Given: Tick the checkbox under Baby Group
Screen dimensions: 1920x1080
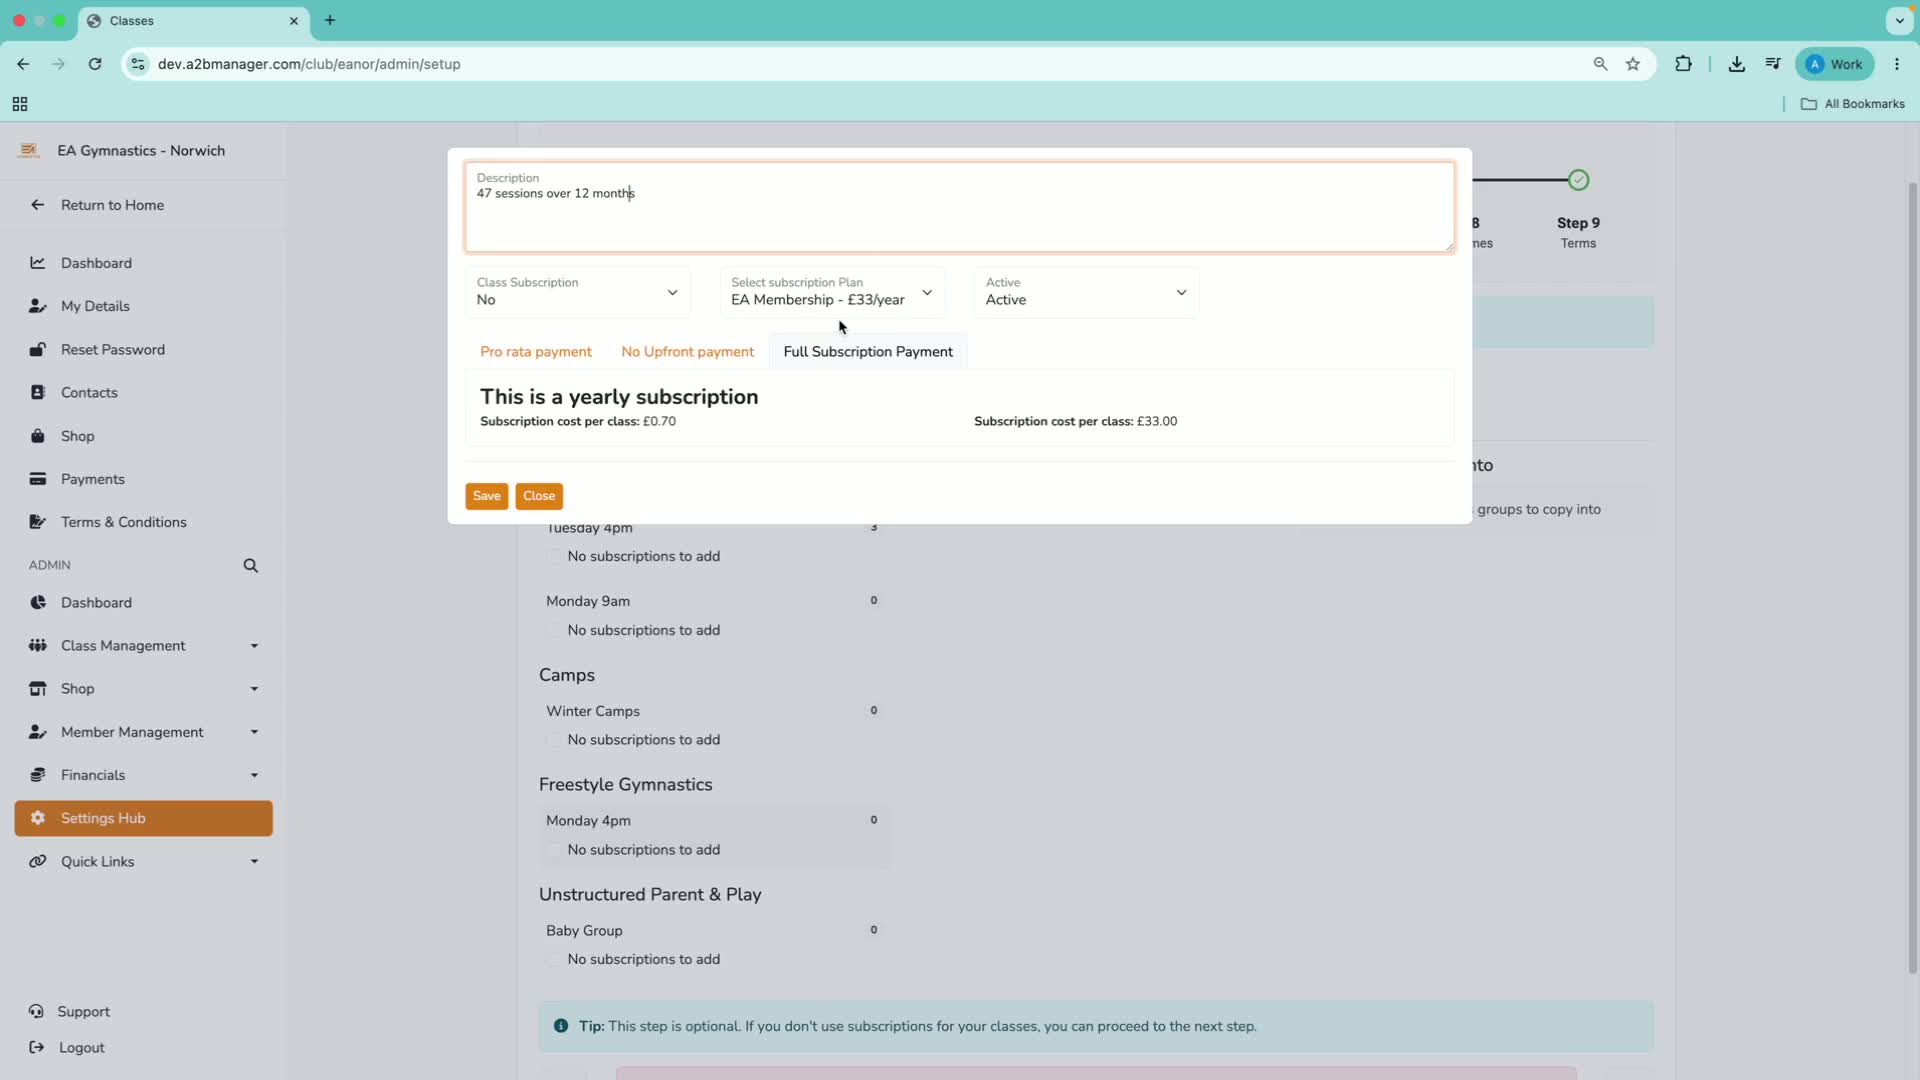Looking at the screenshot, I should coord(554,959).
